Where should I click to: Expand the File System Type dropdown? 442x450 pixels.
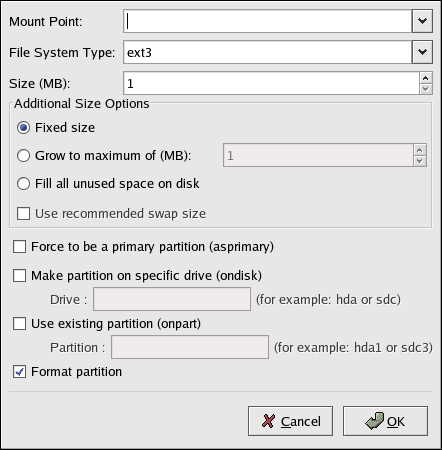pos(422,52)
